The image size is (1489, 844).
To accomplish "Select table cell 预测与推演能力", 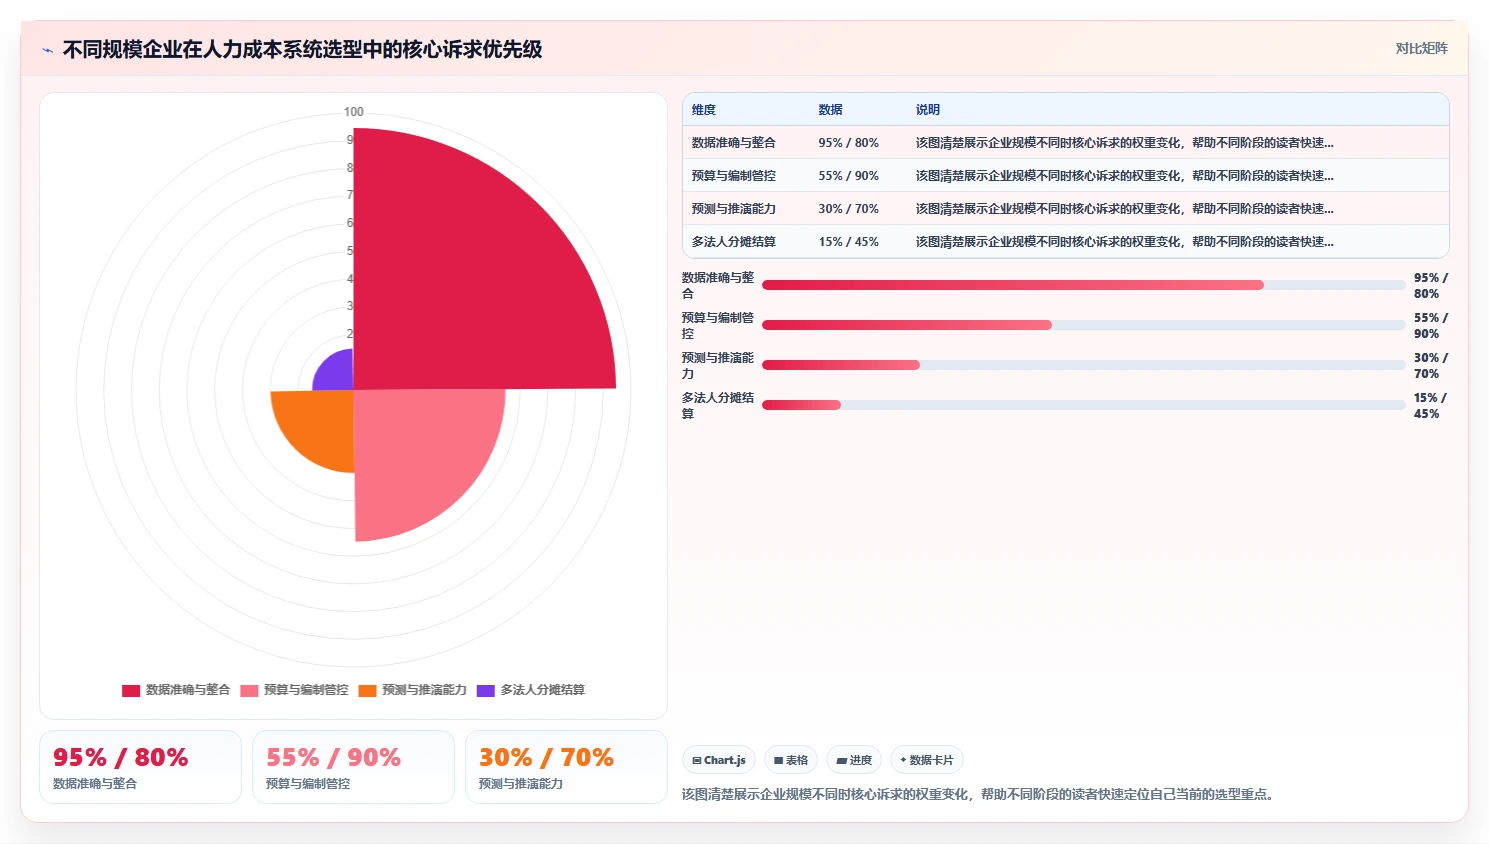I will [734, 209].
